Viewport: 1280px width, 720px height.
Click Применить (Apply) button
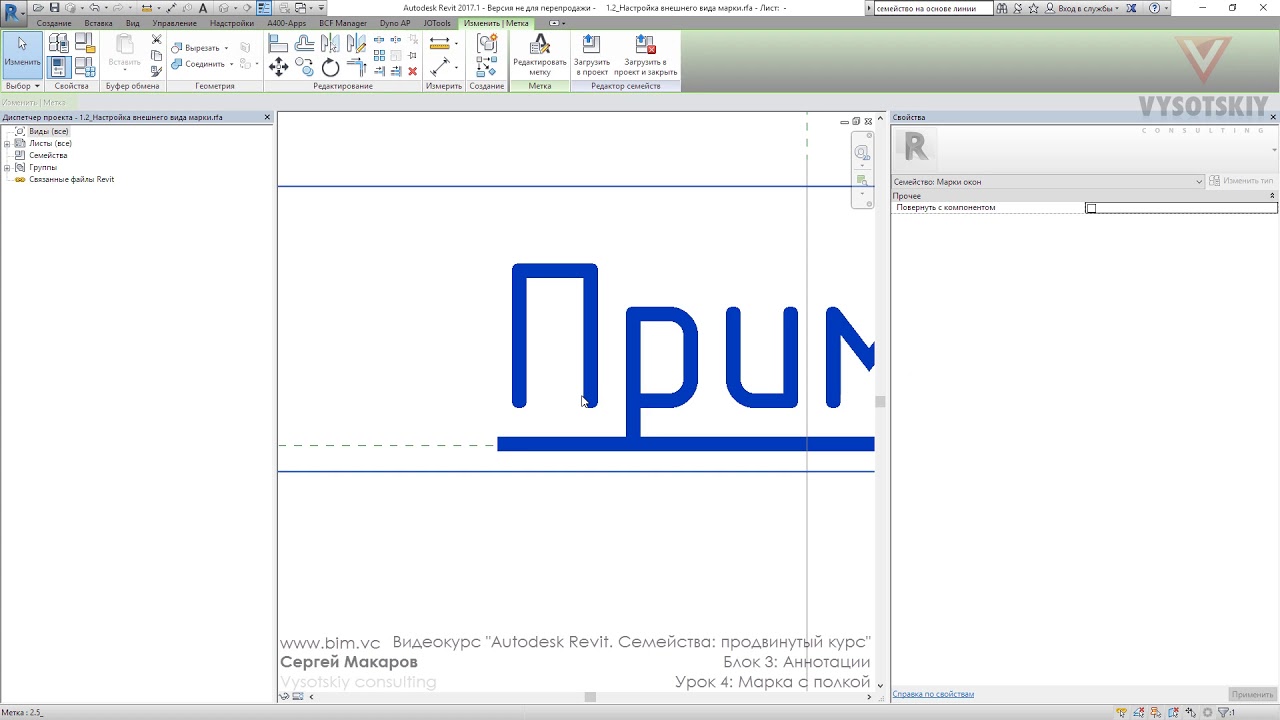click(1252, 694)
